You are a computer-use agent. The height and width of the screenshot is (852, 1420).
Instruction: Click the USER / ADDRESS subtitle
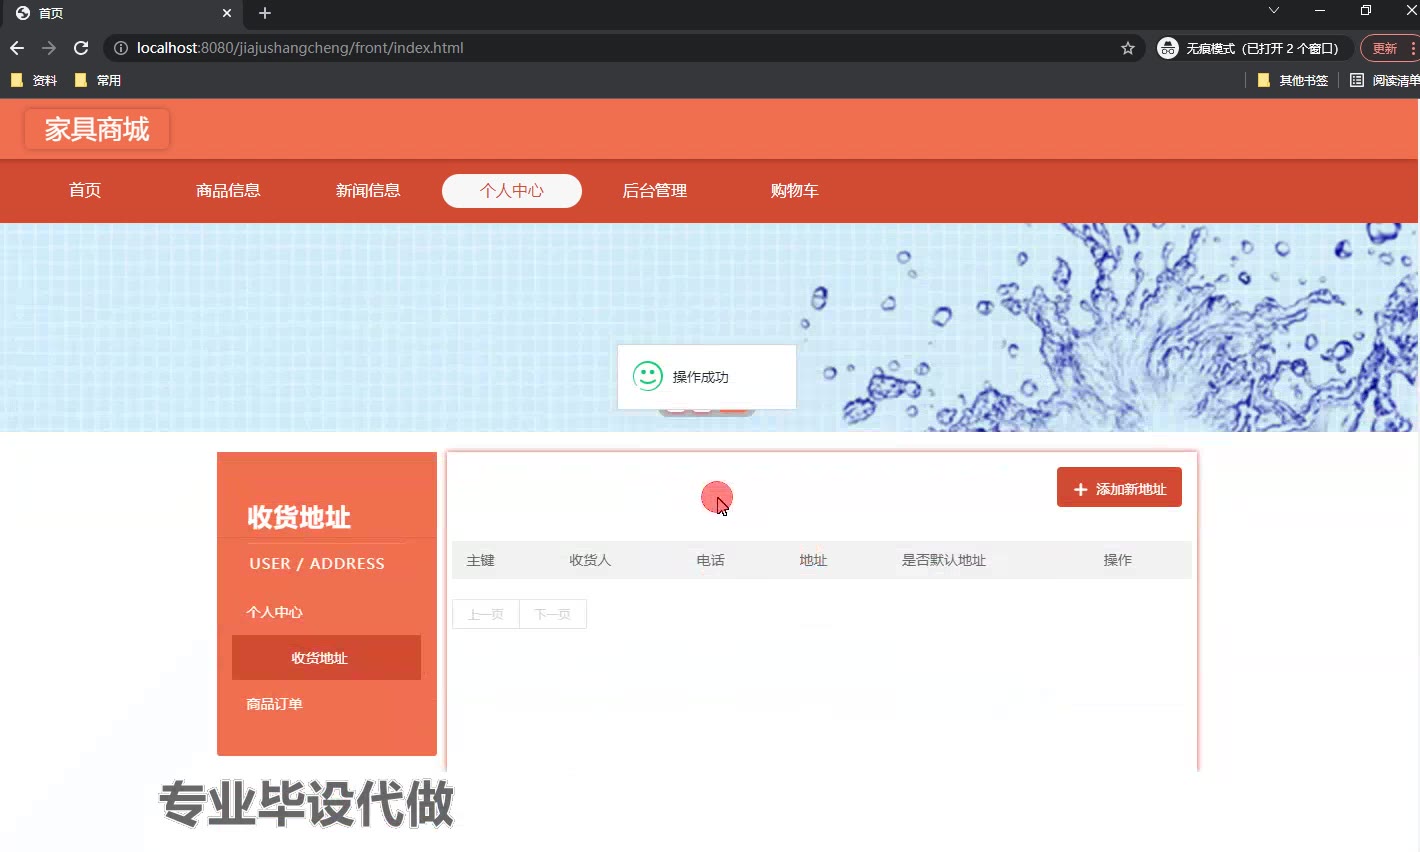pos(317,564)
